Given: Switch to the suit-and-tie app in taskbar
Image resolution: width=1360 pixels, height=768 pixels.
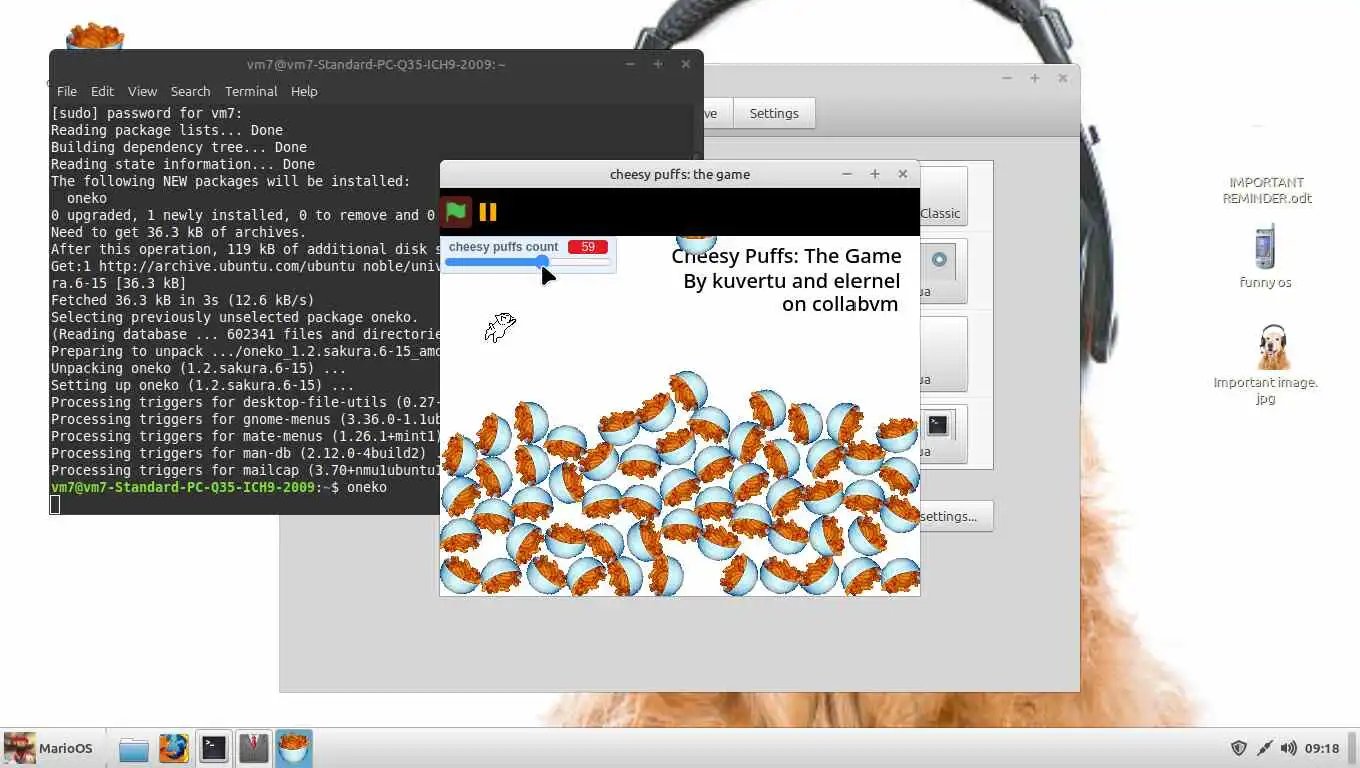Looking at the screenshot, I should coord(253,748).
